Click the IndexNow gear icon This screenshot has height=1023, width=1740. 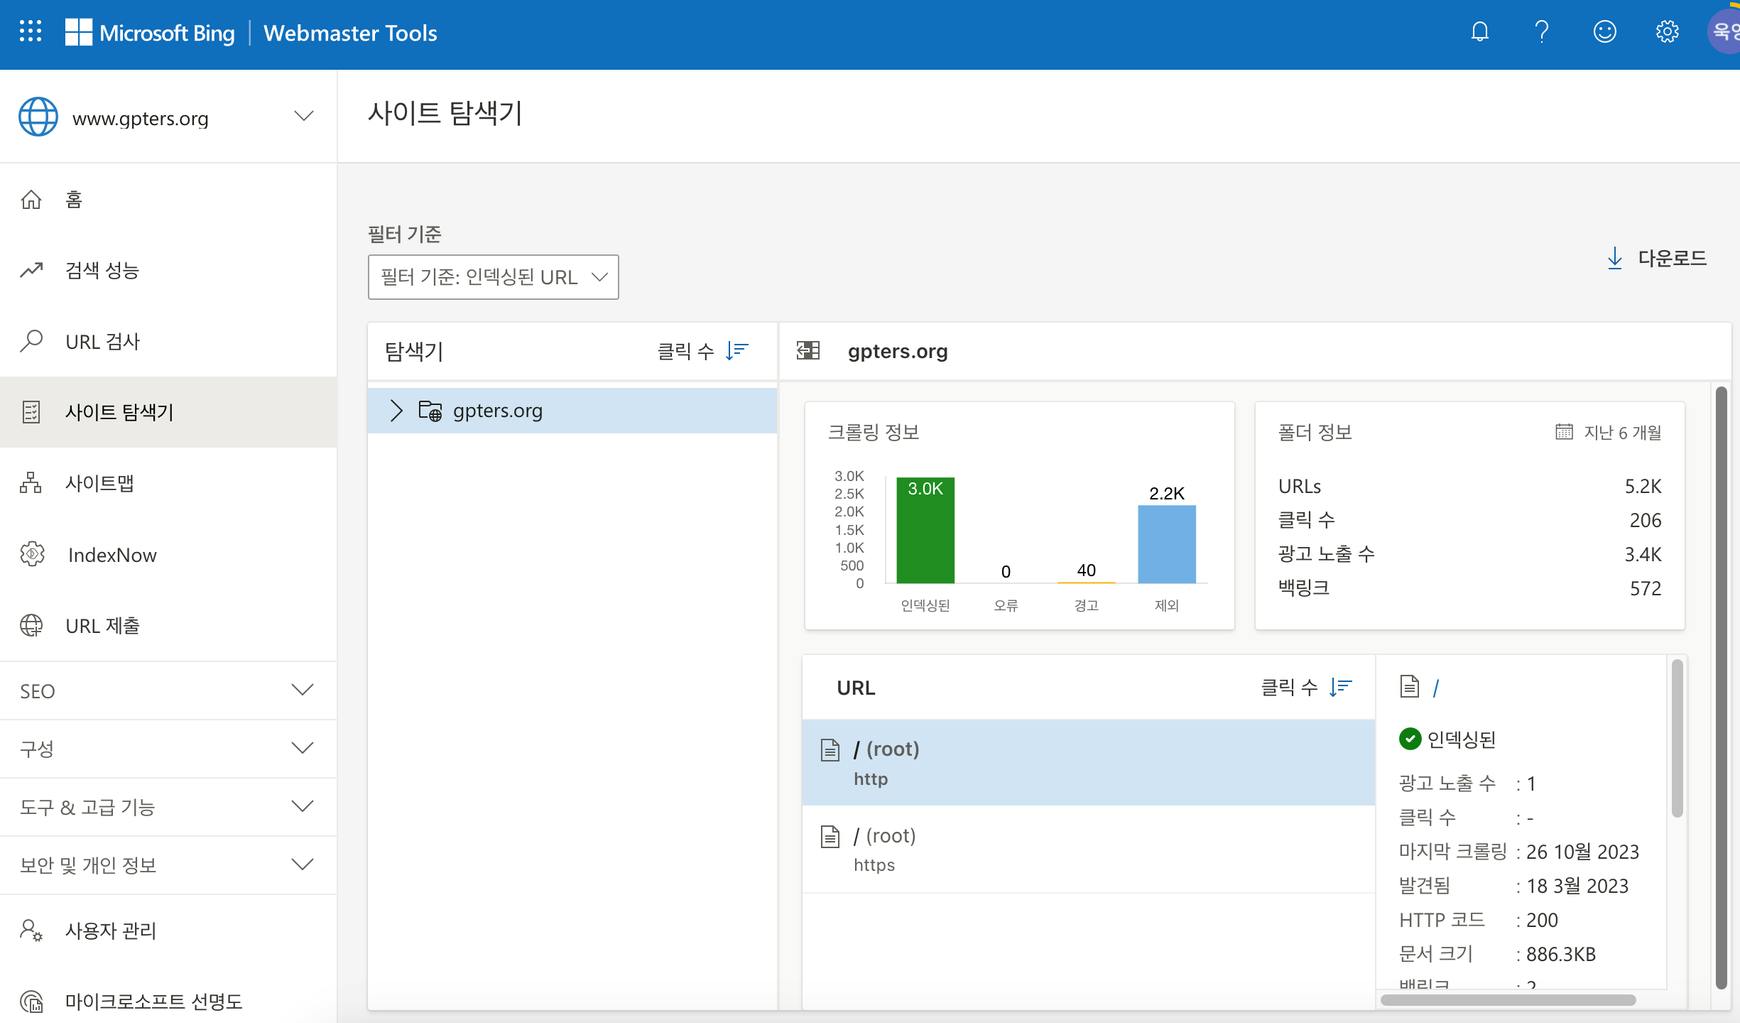[32, 554]
